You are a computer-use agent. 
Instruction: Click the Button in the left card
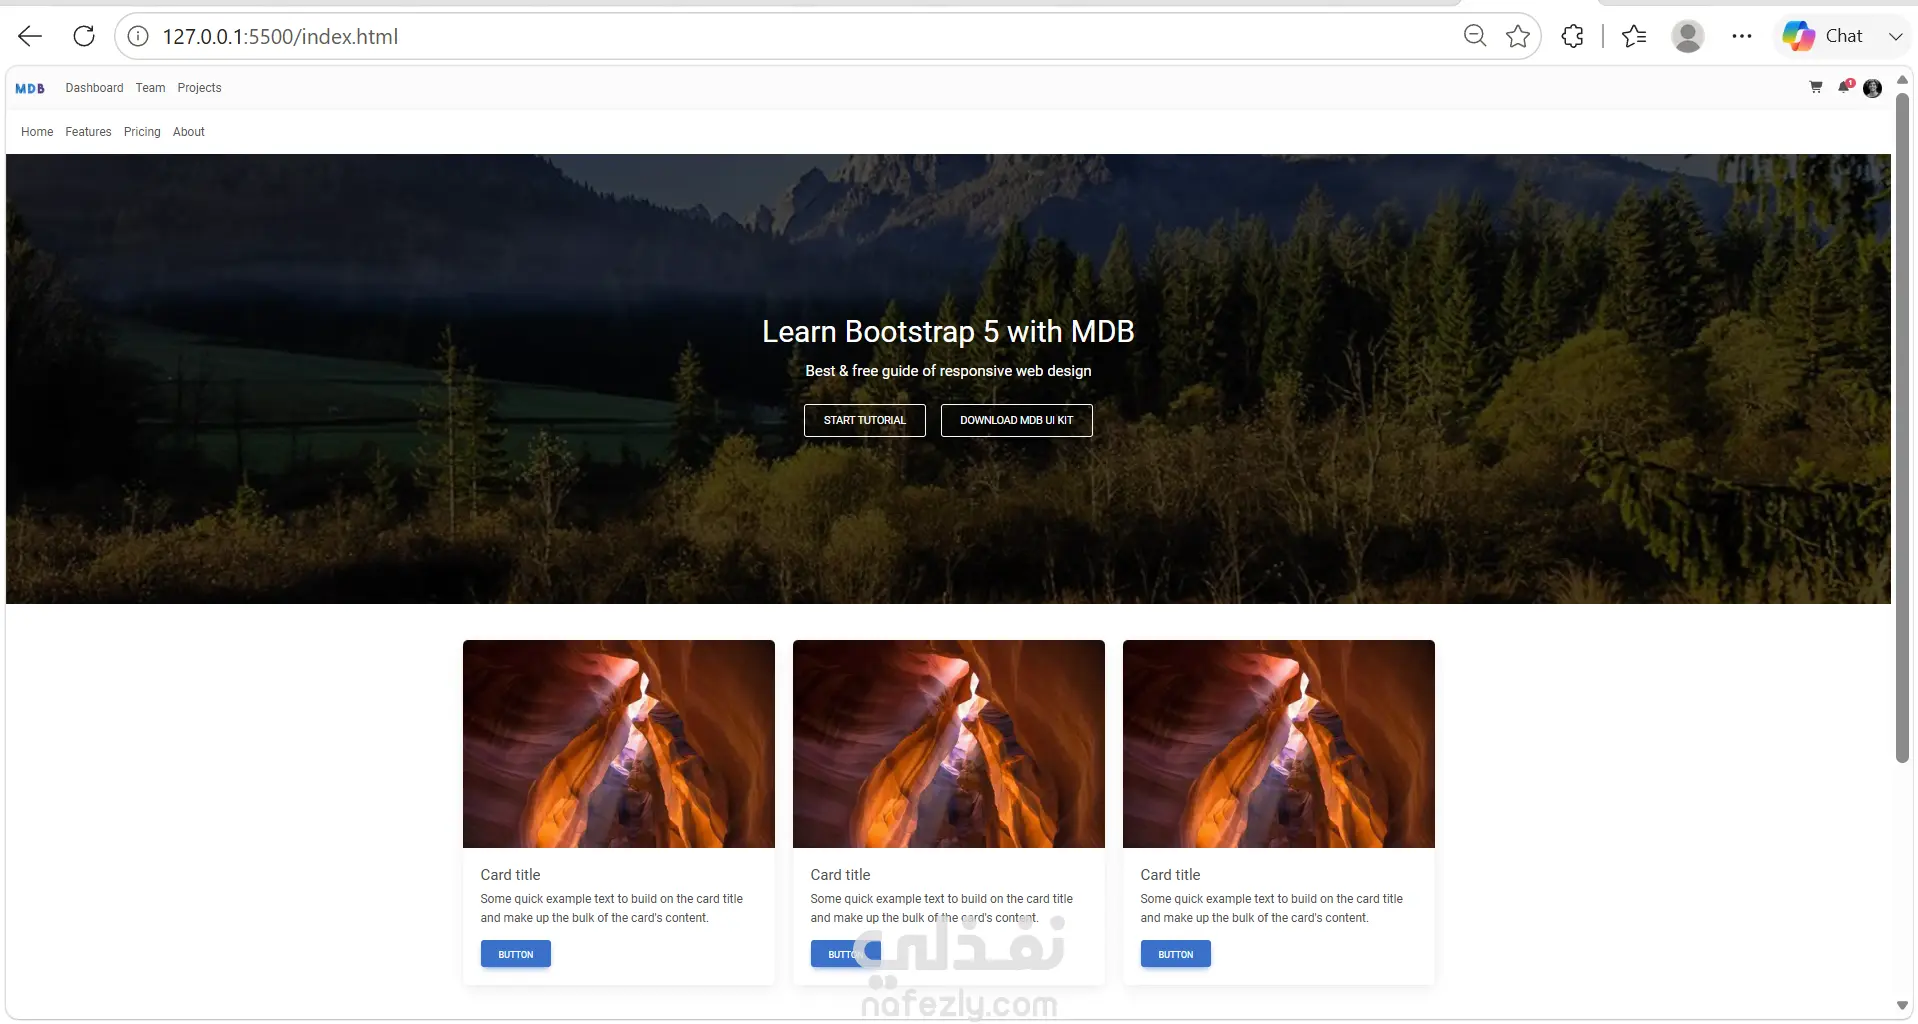point(516,954)
